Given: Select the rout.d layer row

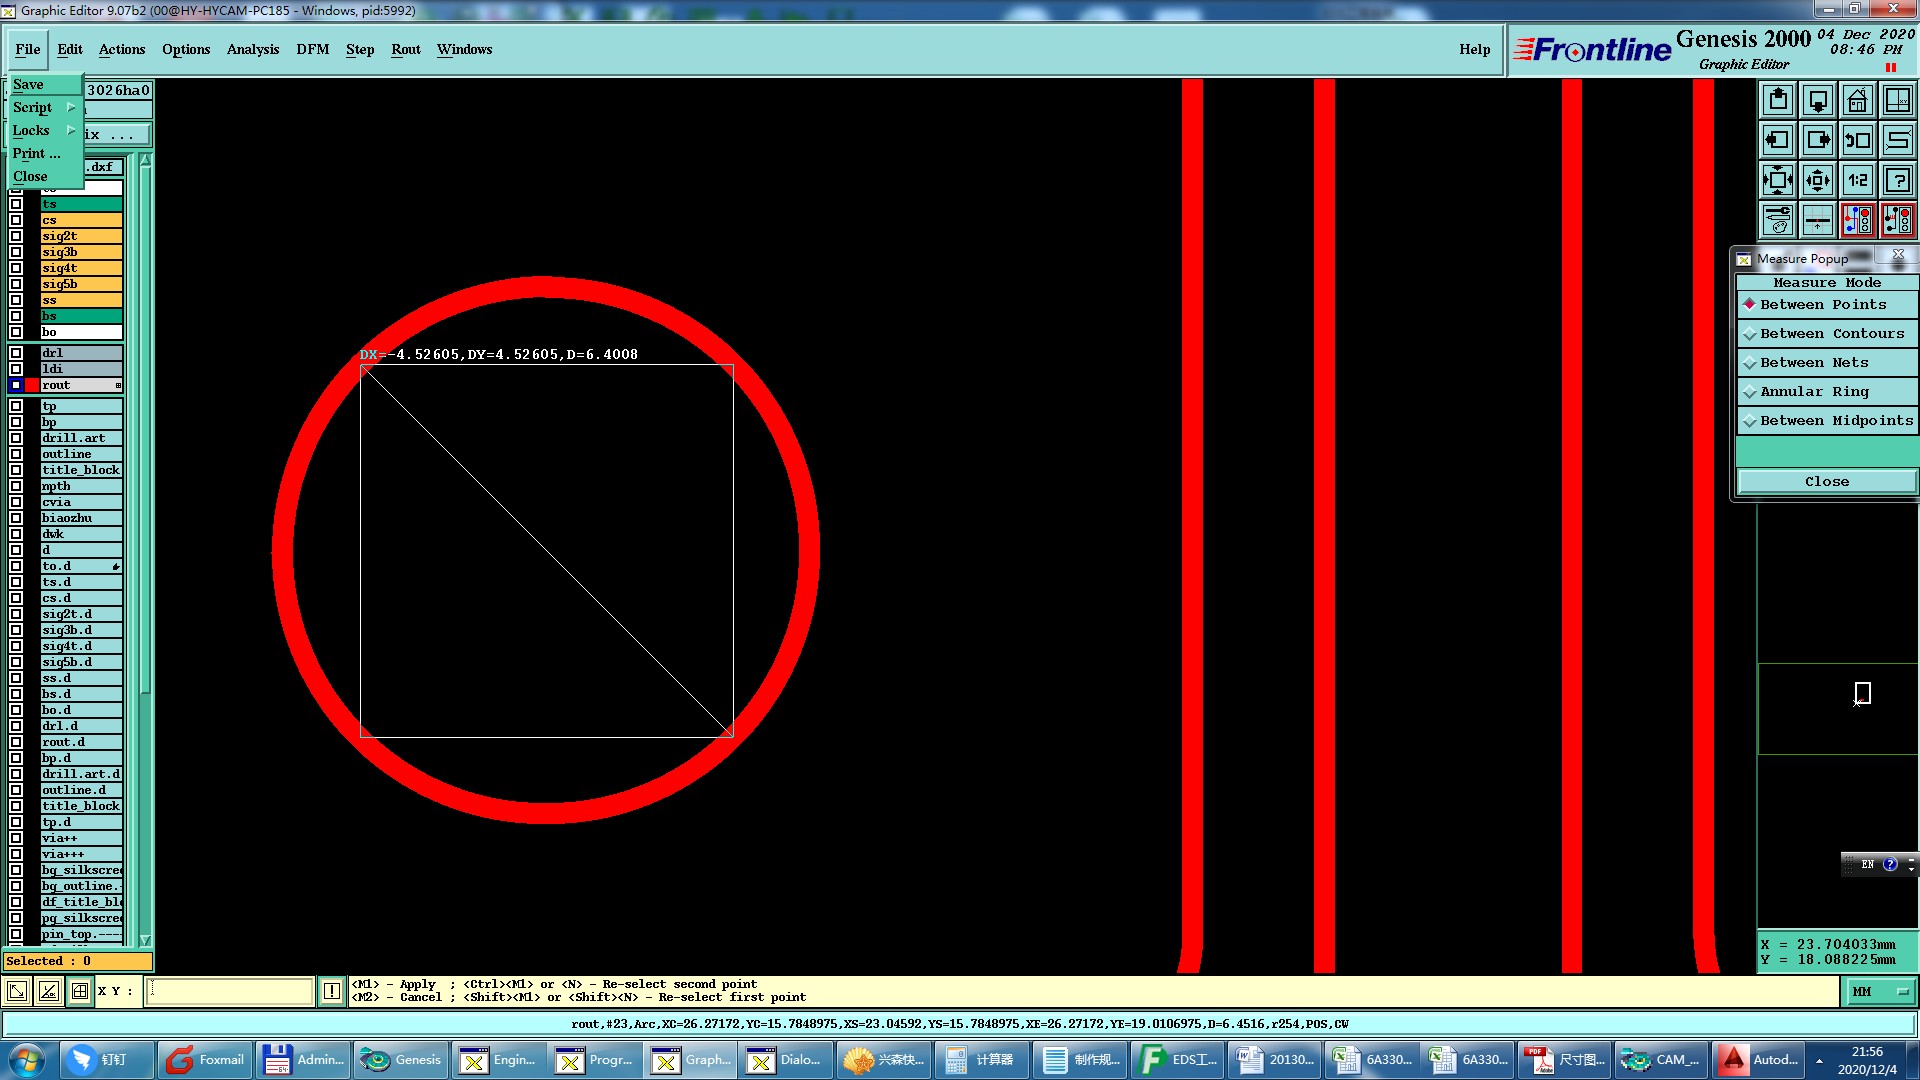Looking at the screenshot, I should 81,742.
